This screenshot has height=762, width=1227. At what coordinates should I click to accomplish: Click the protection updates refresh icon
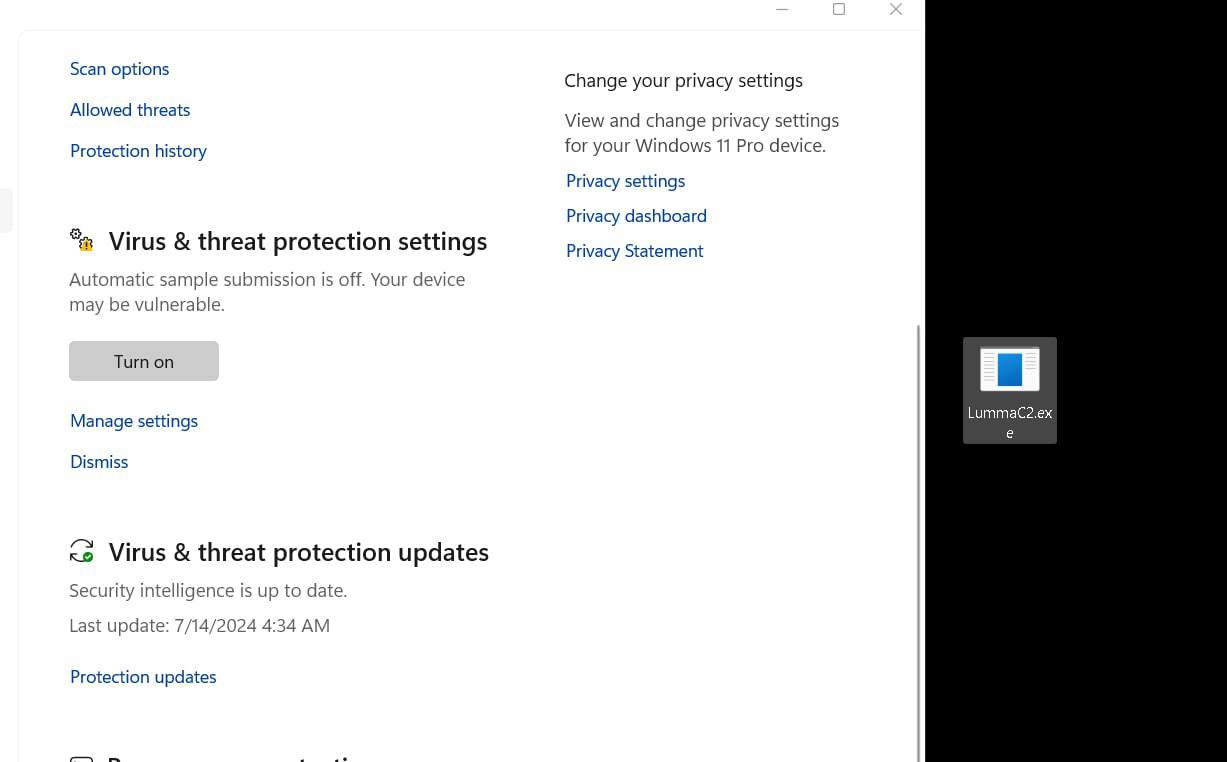tap(81, 551)
